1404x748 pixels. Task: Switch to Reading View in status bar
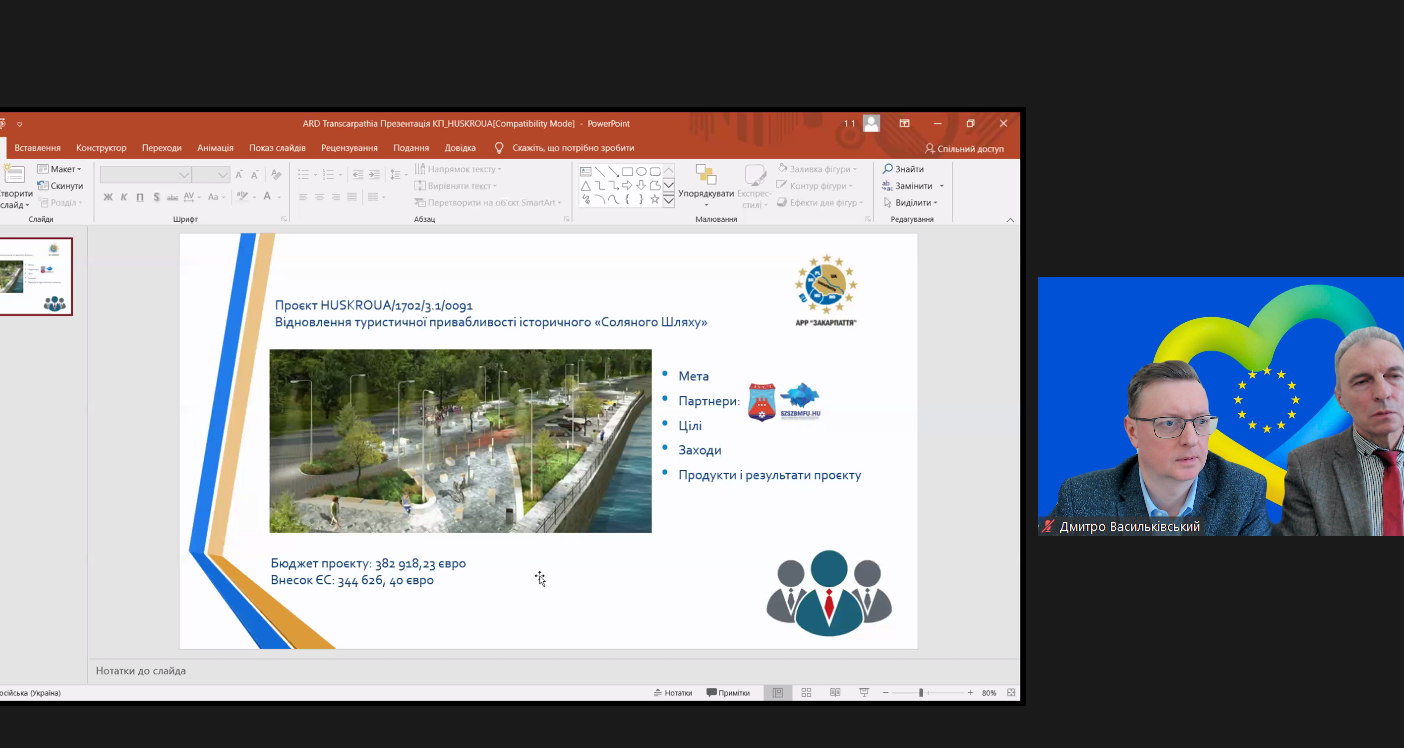pyautogui.click(x=835, y=692)
